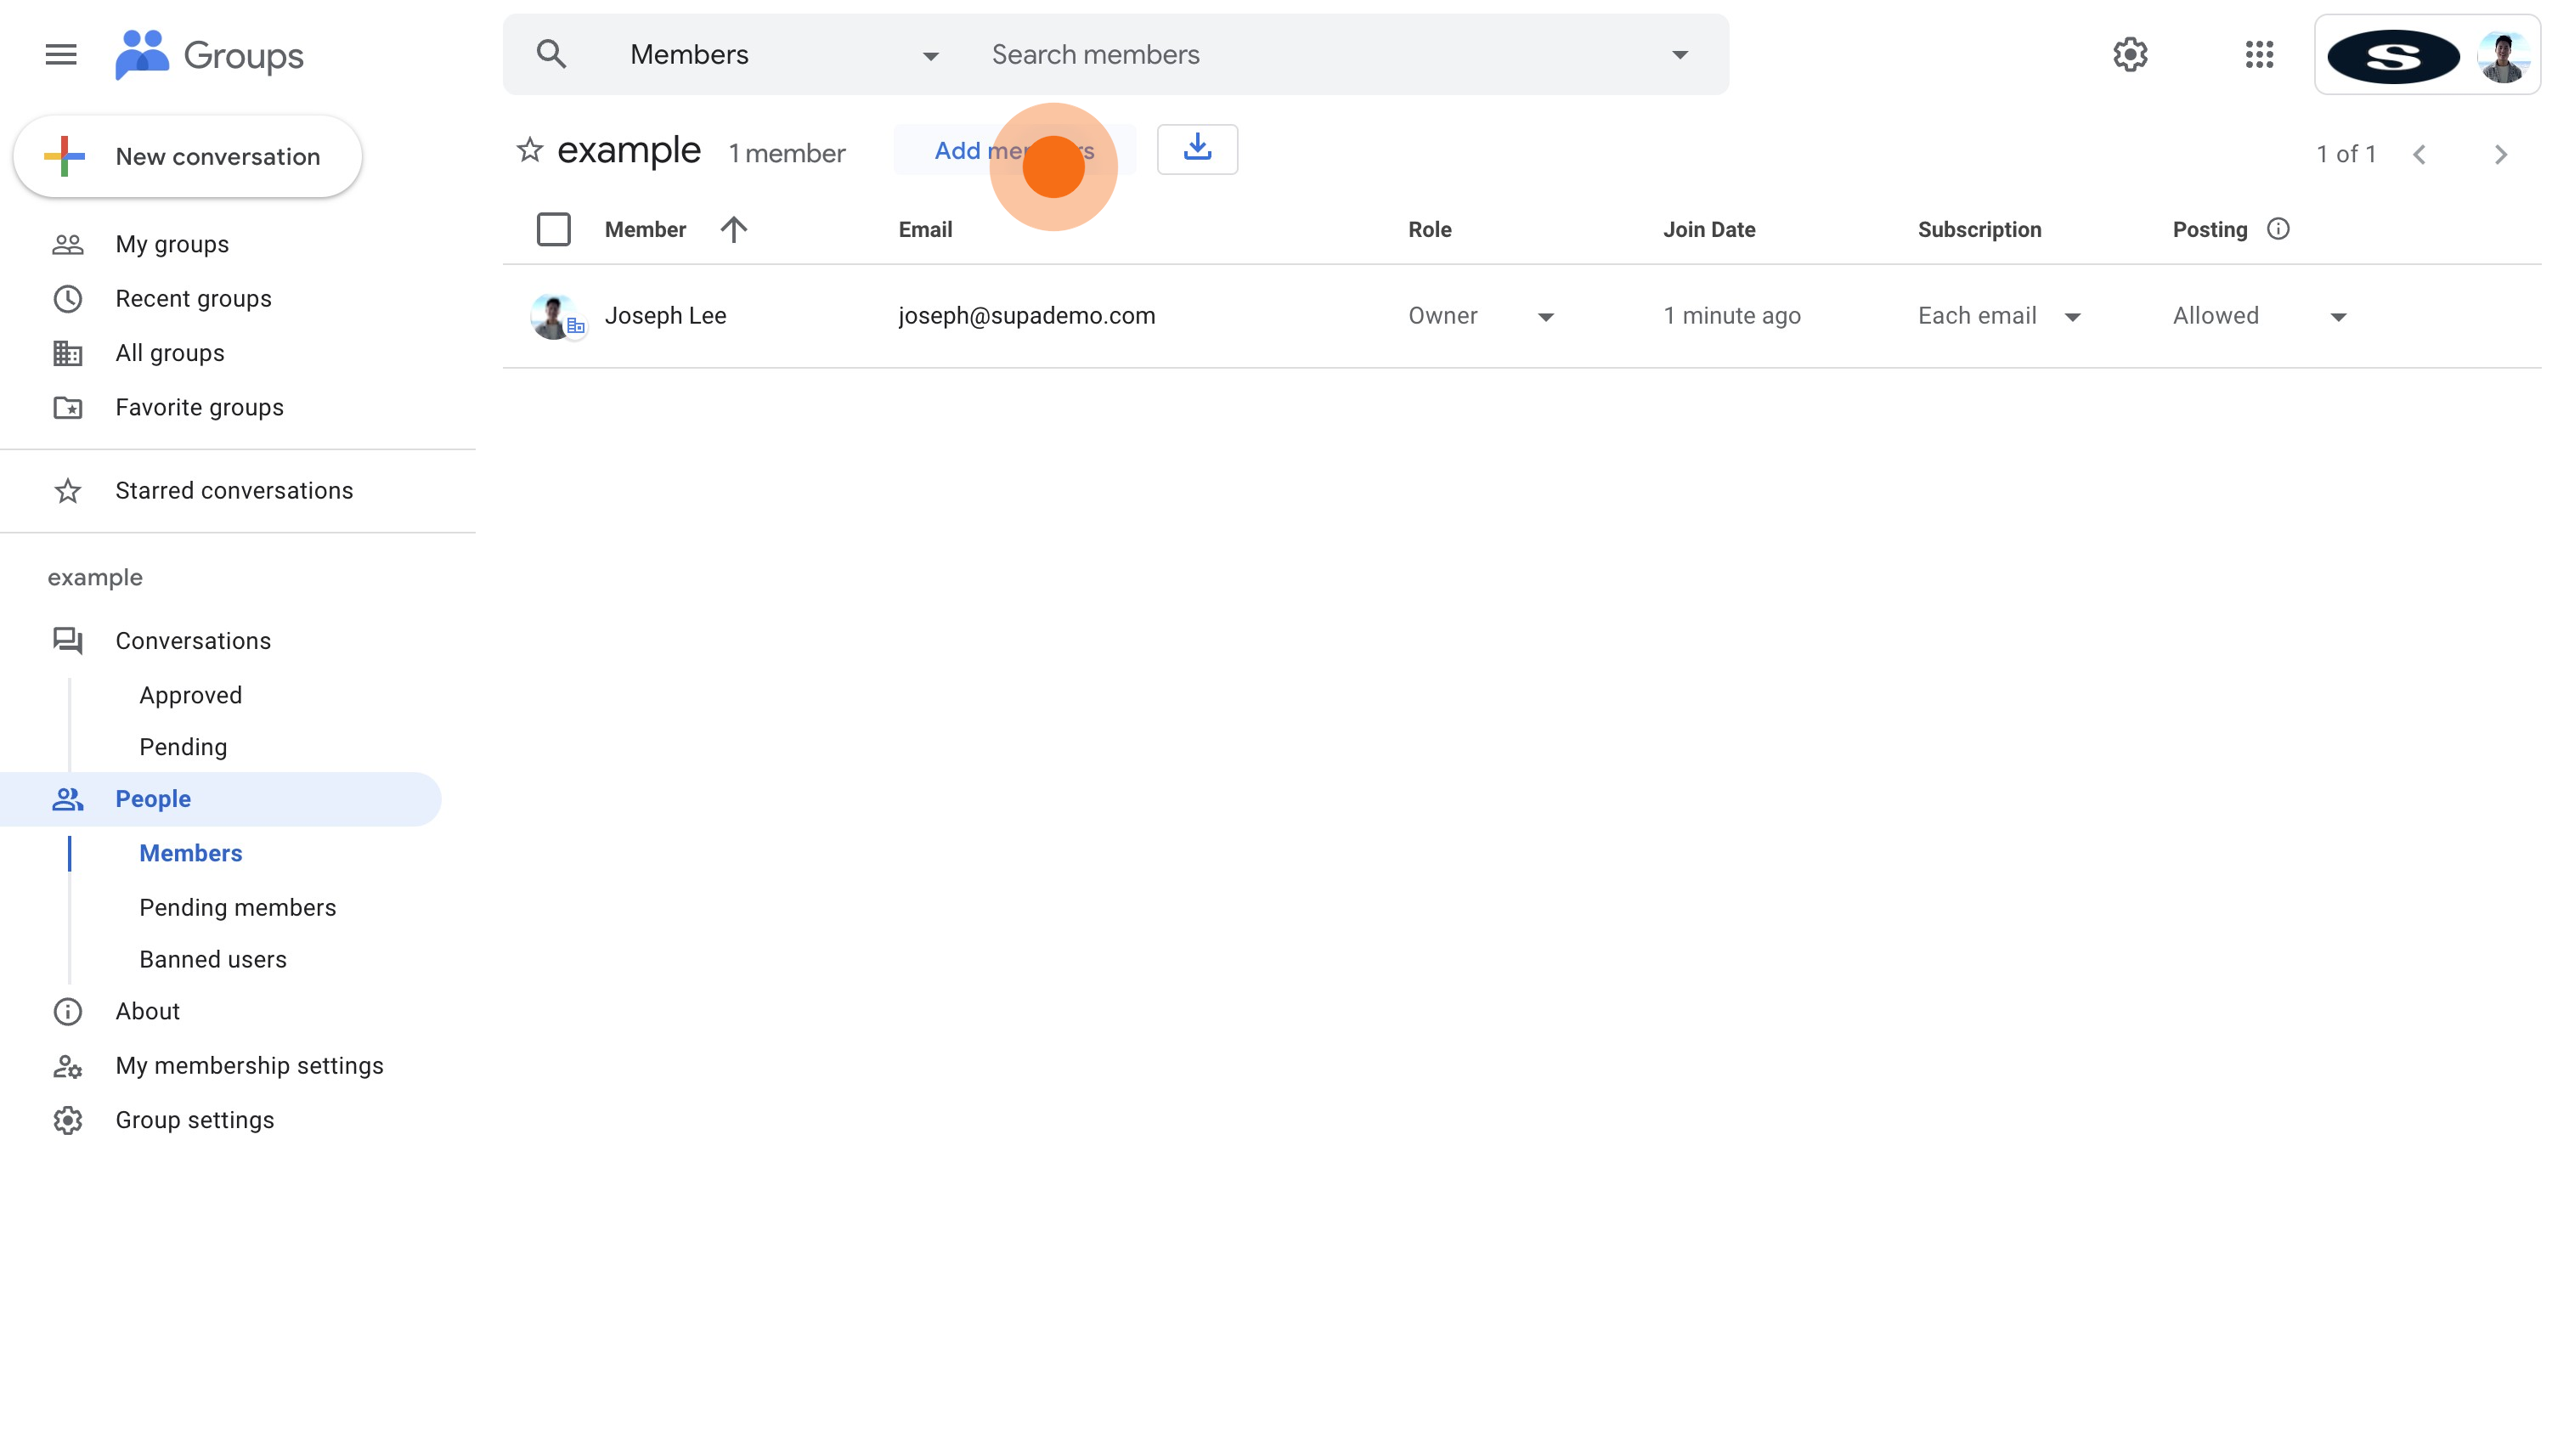This screenshot has height=1456, width=2569.
Task: Click the Role column header
Action: pyautogui.click(x=1429, y=229)
